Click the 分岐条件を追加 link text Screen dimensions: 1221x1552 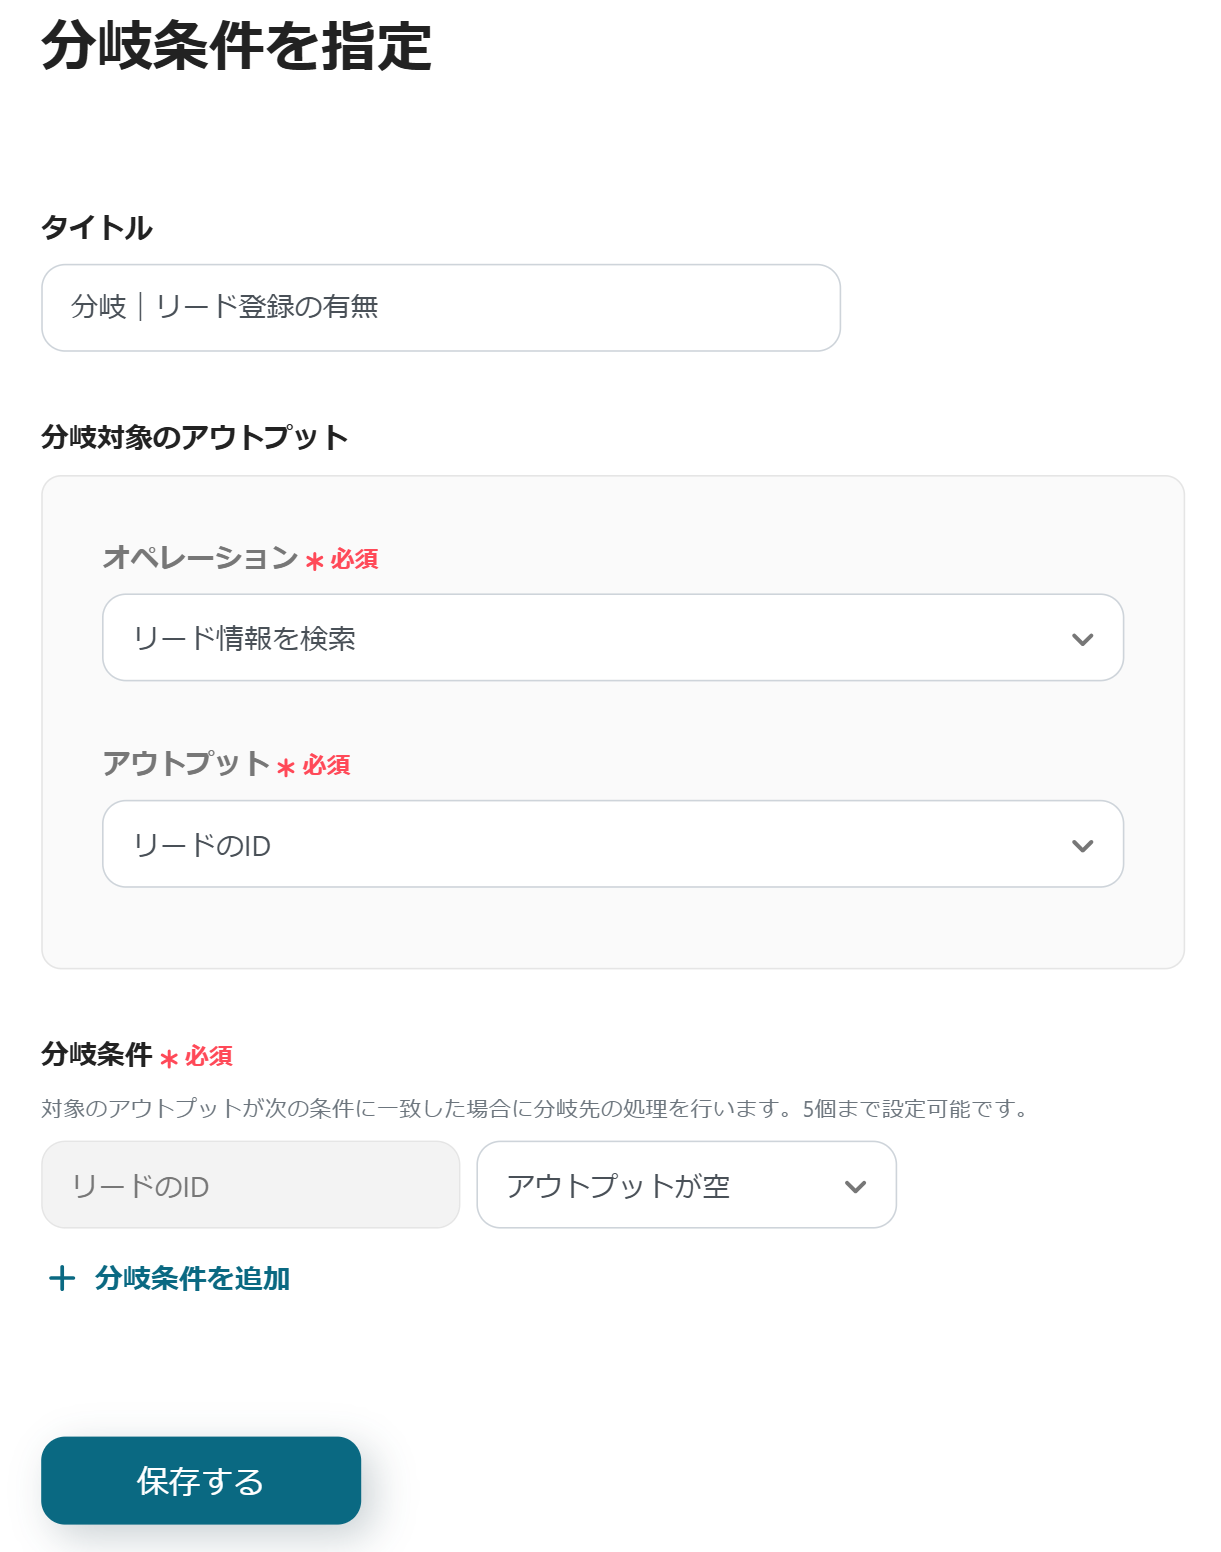coord(192,1278)
